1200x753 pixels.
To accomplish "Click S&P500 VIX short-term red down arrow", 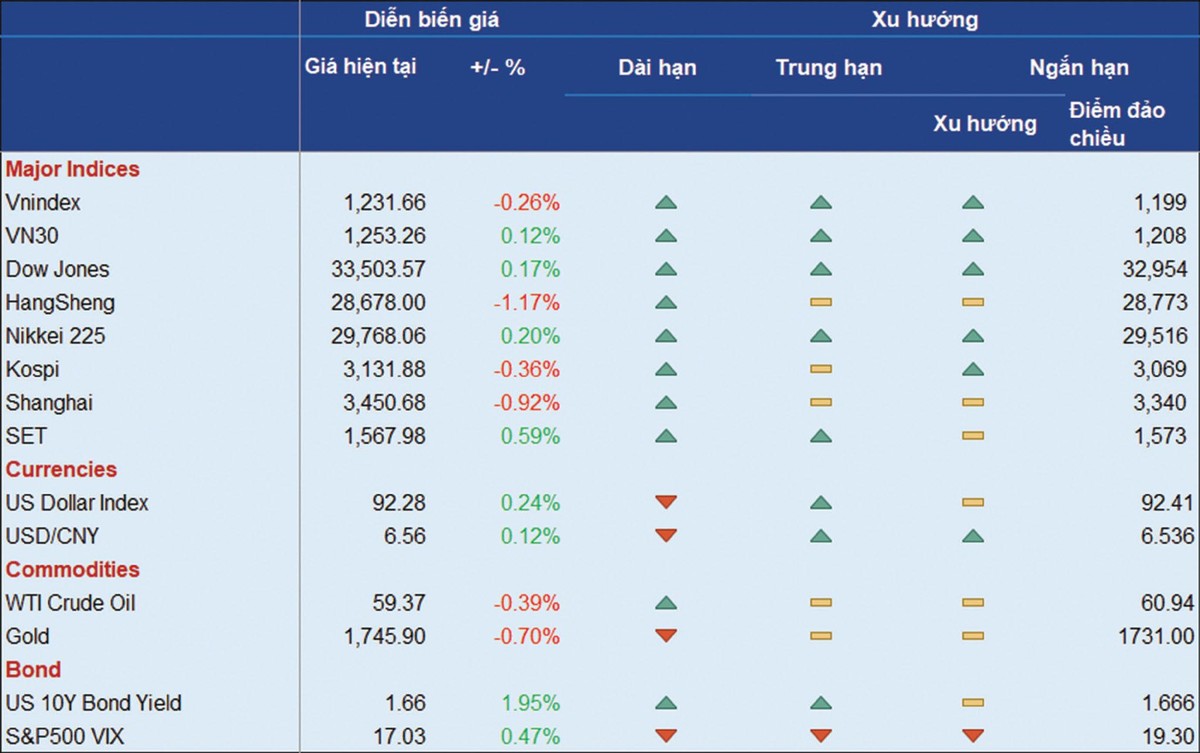I will click(x=972, y=737).
